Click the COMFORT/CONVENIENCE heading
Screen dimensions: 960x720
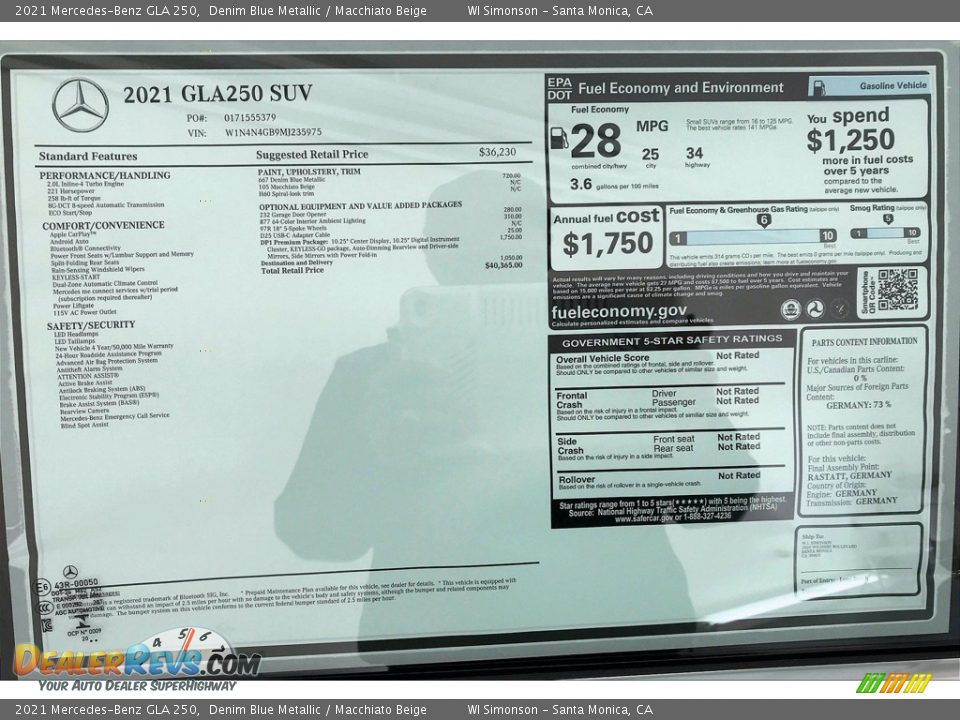[103, 225]
